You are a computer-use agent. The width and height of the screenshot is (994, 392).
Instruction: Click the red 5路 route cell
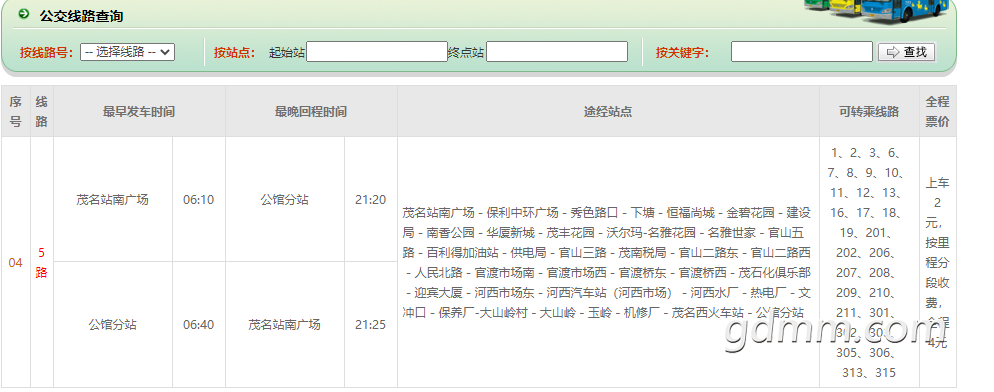[41, 263]
